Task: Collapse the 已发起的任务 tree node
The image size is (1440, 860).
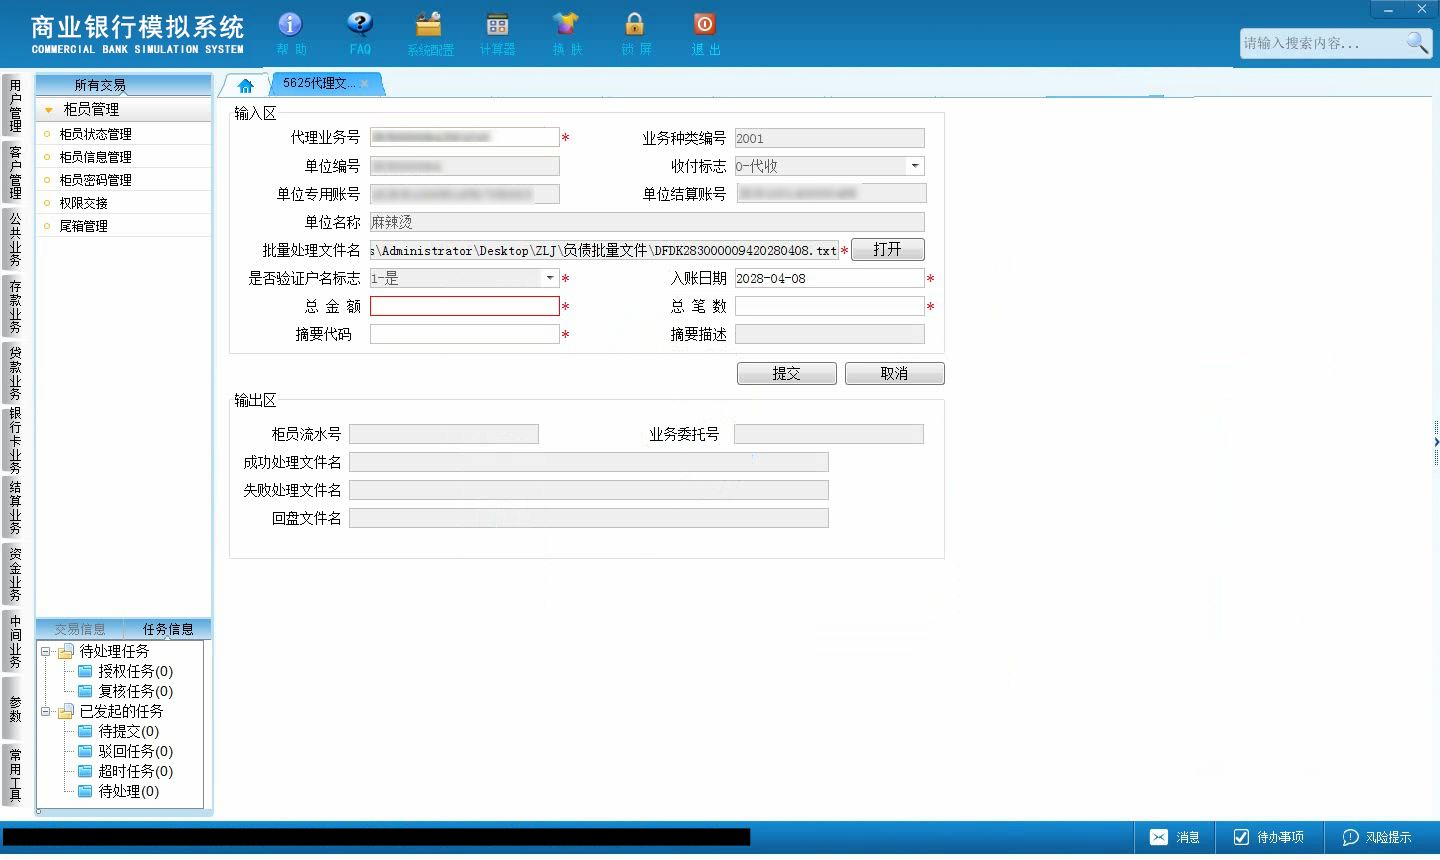Action: click(45, 712)
